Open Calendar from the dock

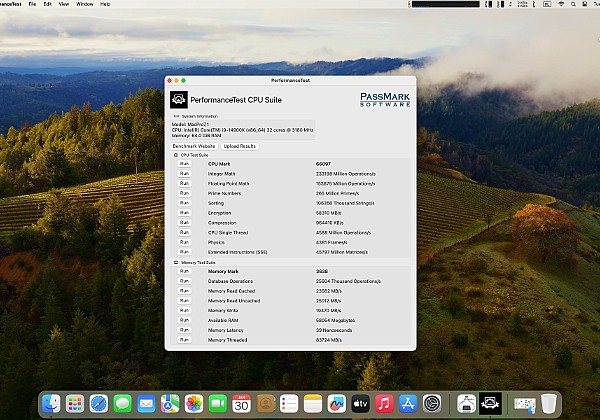pos(241,404)
